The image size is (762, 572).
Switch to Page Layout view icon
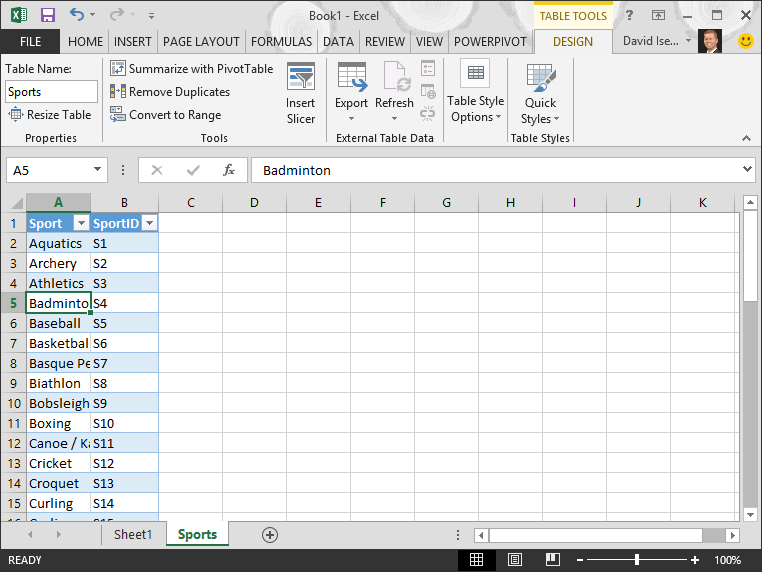click(x=515, y=560)
